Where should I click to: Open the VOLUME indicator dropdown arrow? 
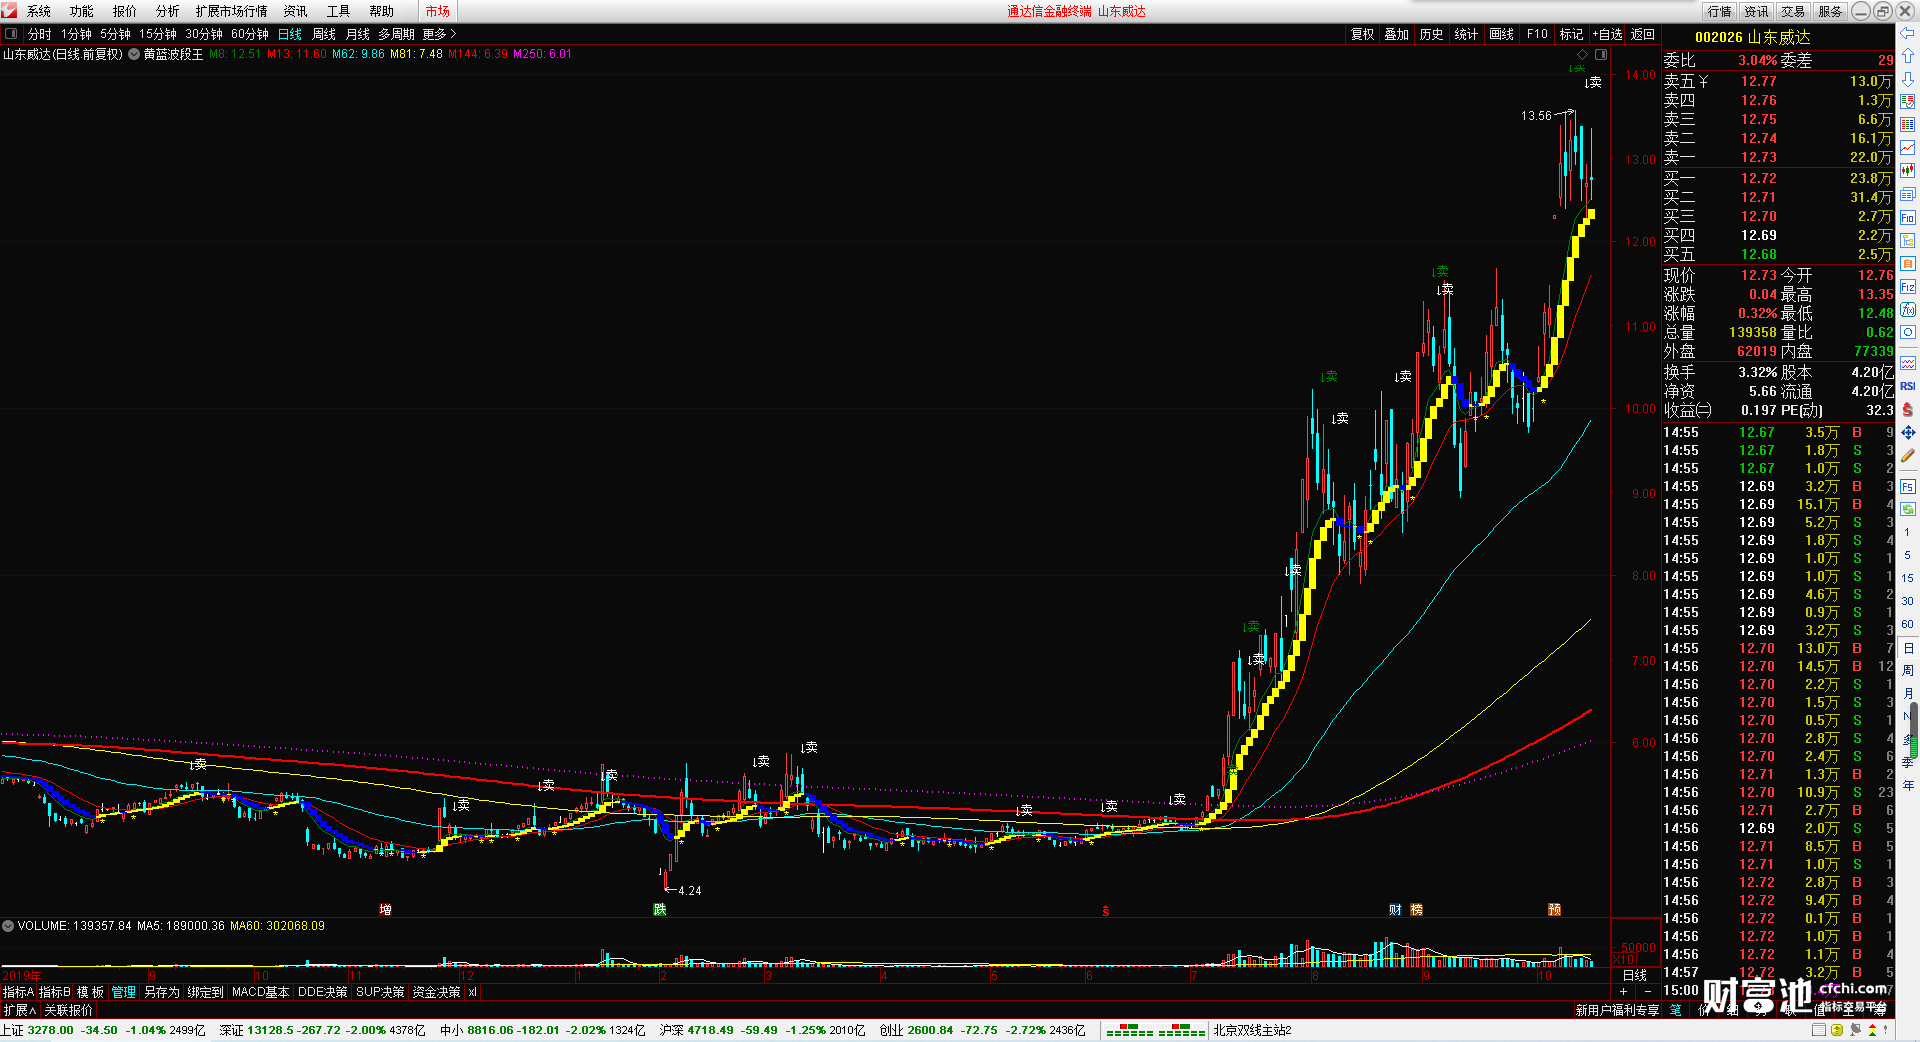[8, 926]
